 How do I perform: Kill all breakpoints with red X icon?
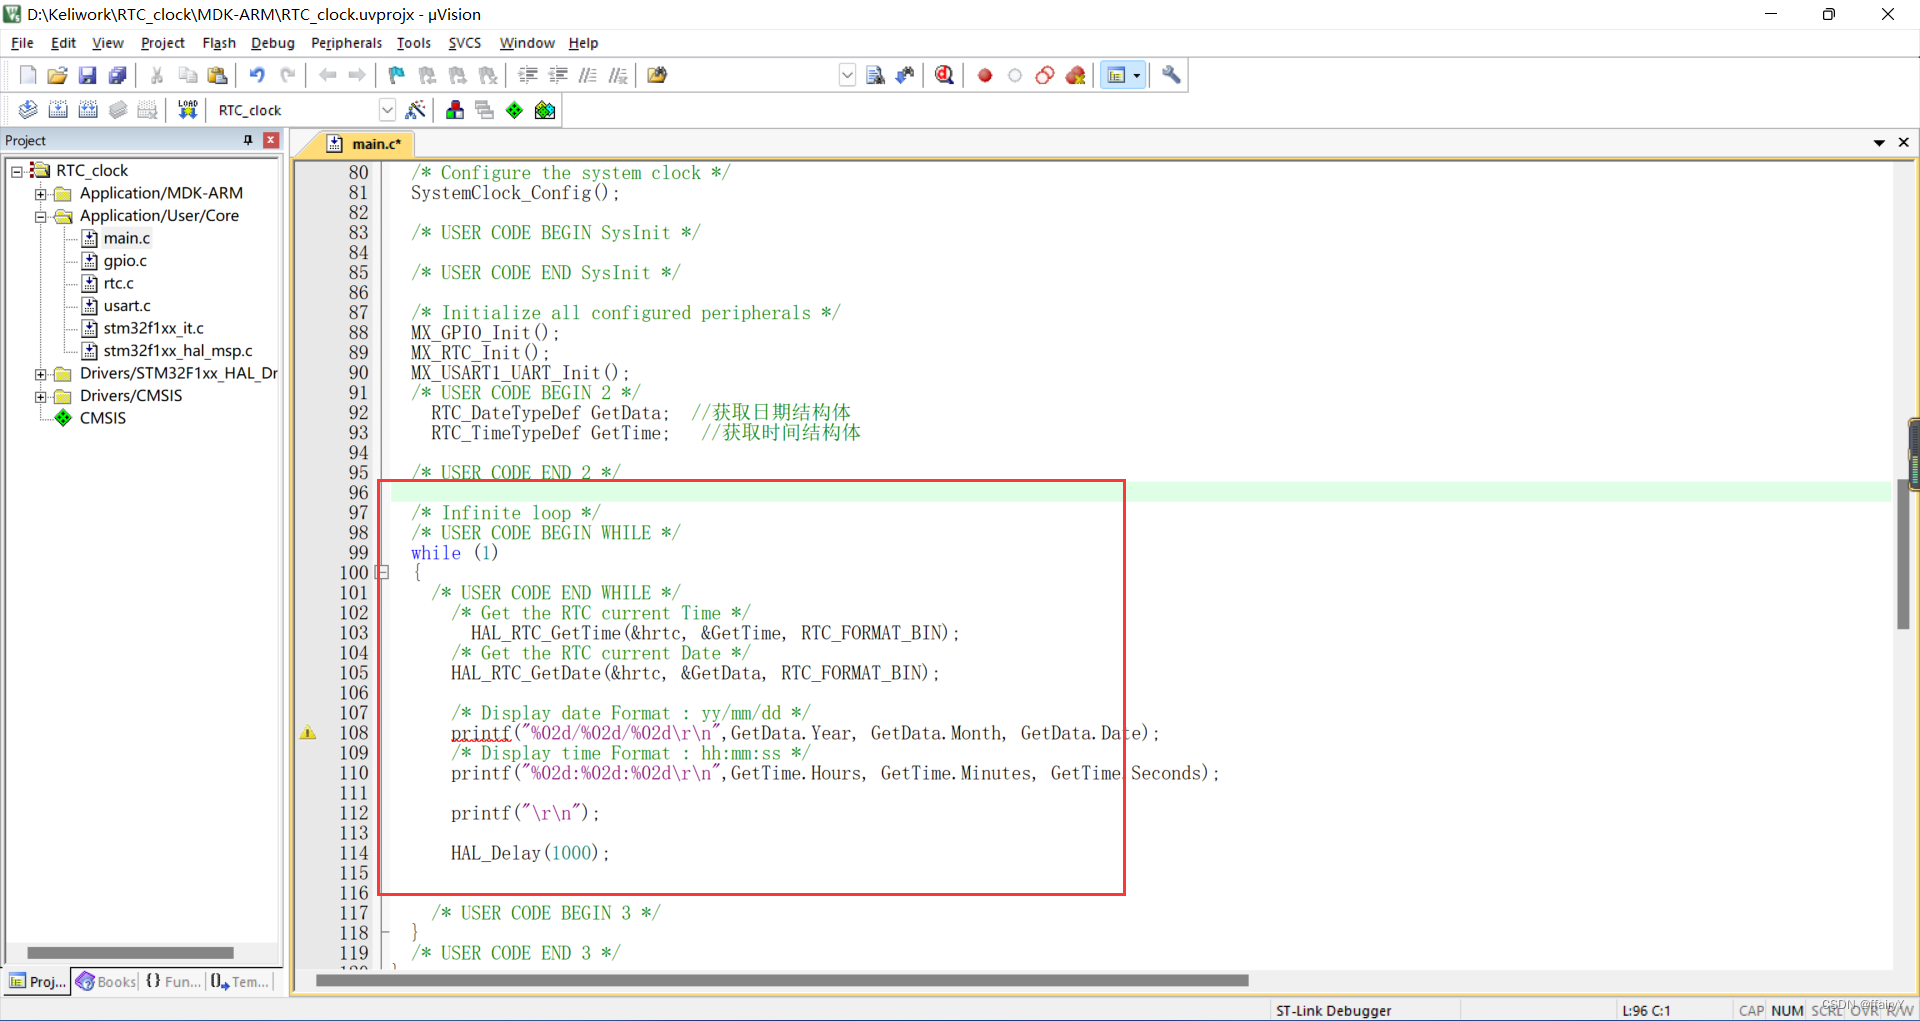pyautogui.click(x=1077, y=75)
